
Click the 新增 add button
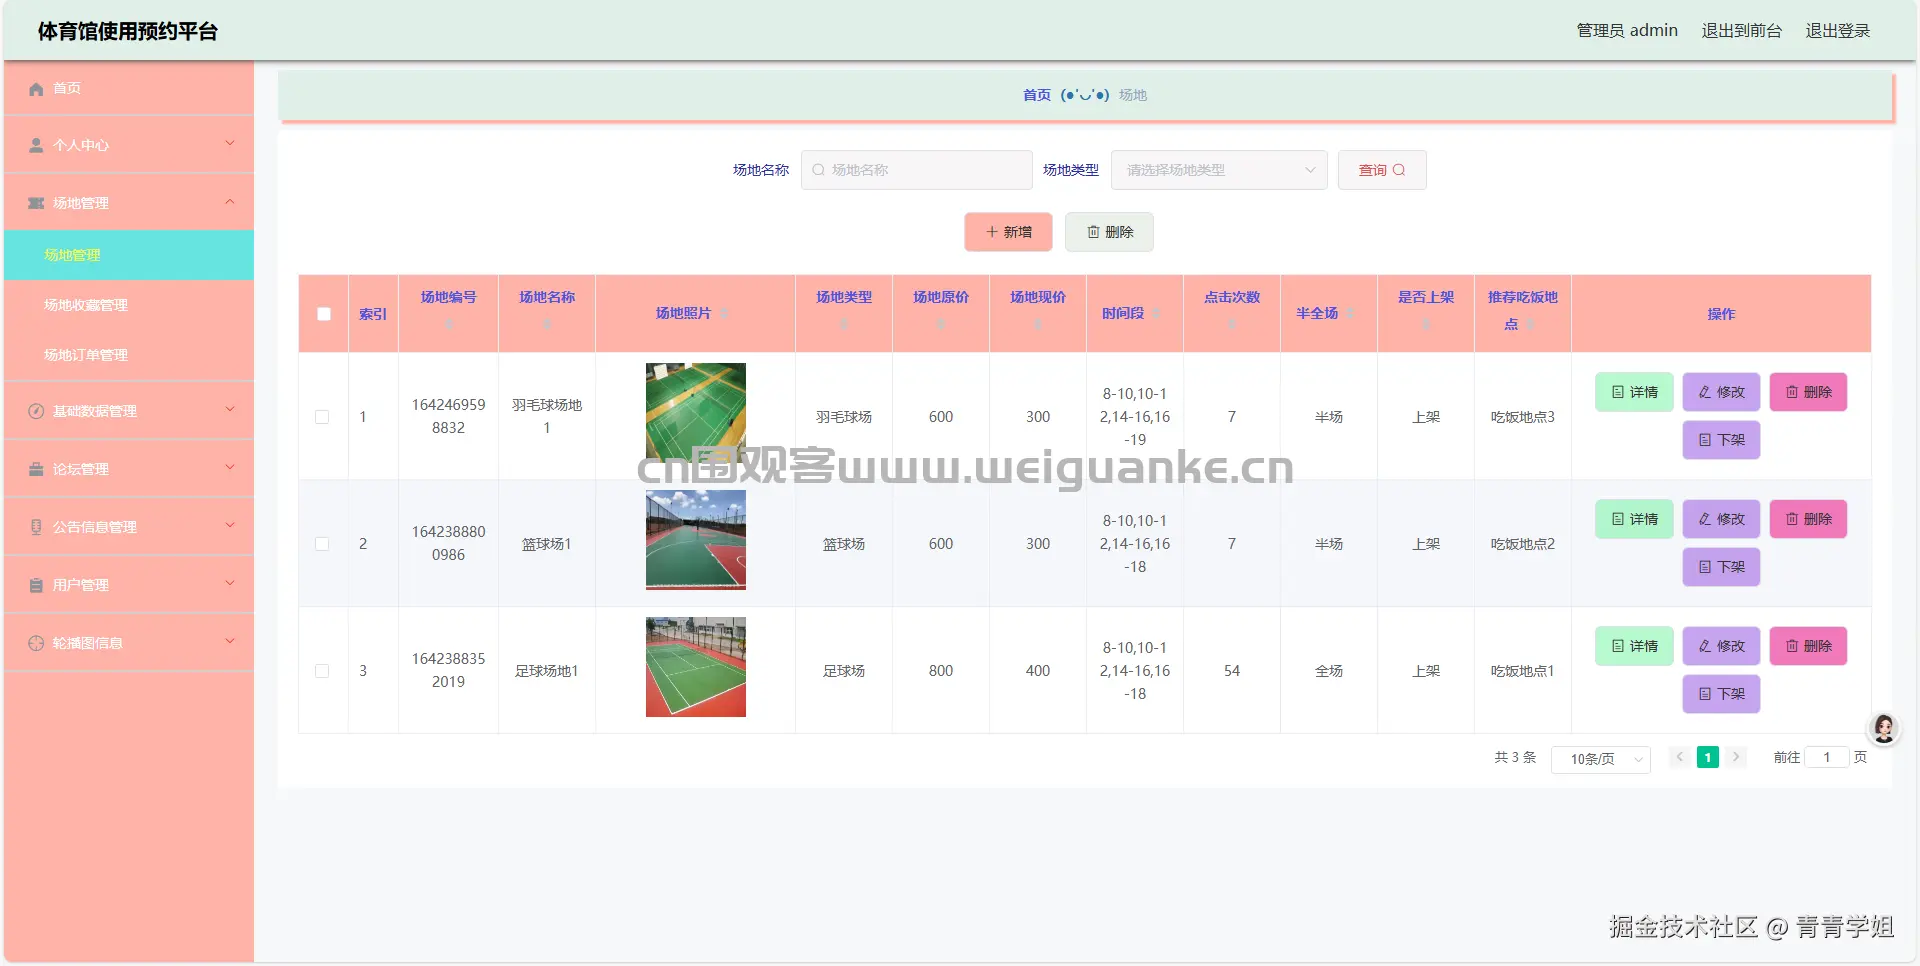click(x=1008, y=232)
